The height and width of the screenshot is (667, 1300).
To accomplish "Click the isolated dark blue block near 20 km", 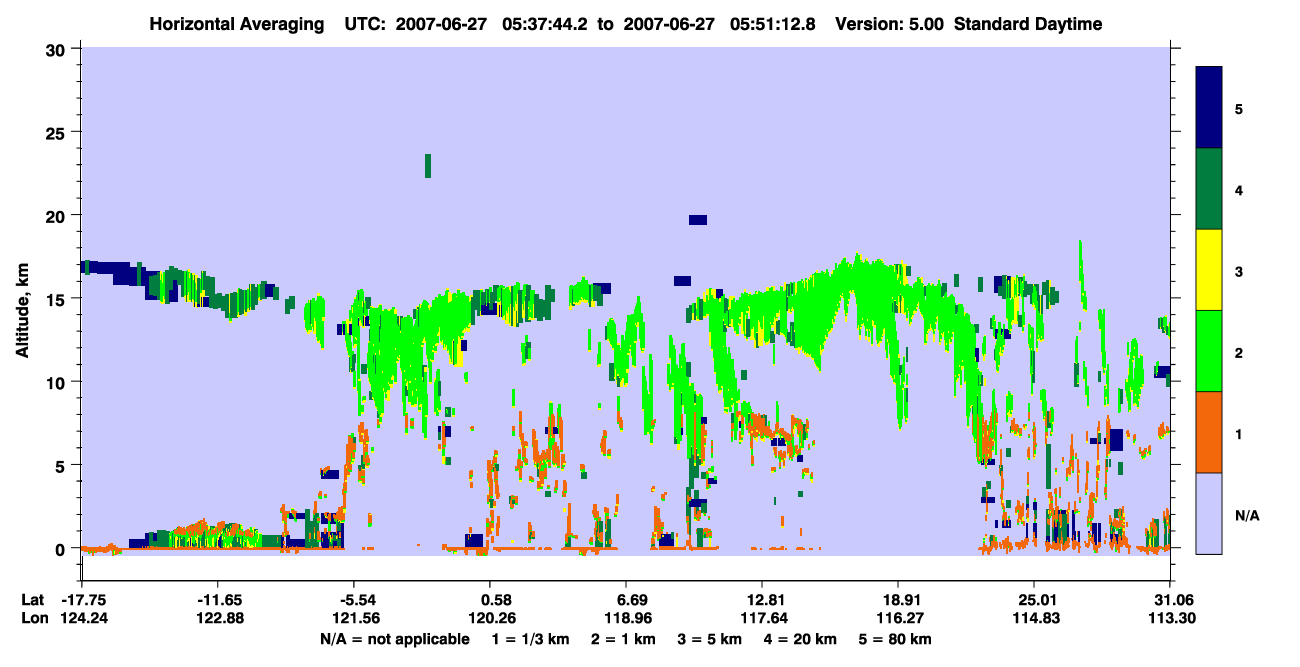I will pos(698,220).
